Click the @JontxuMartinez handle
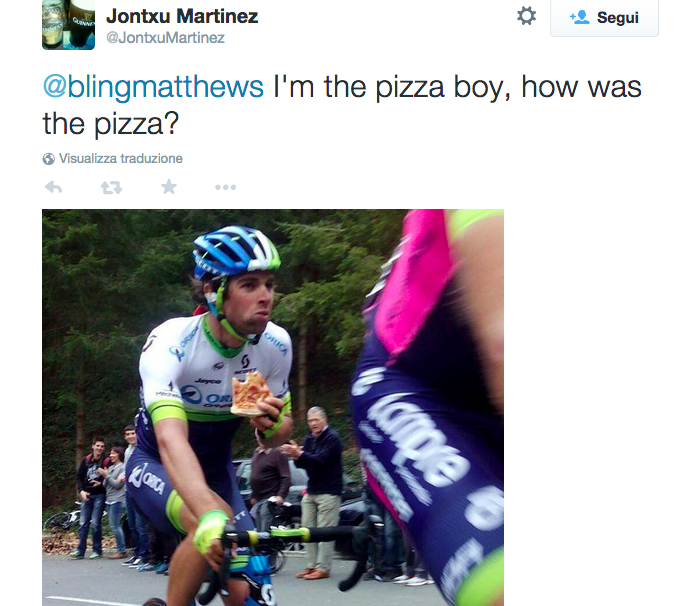 [165, 38]
